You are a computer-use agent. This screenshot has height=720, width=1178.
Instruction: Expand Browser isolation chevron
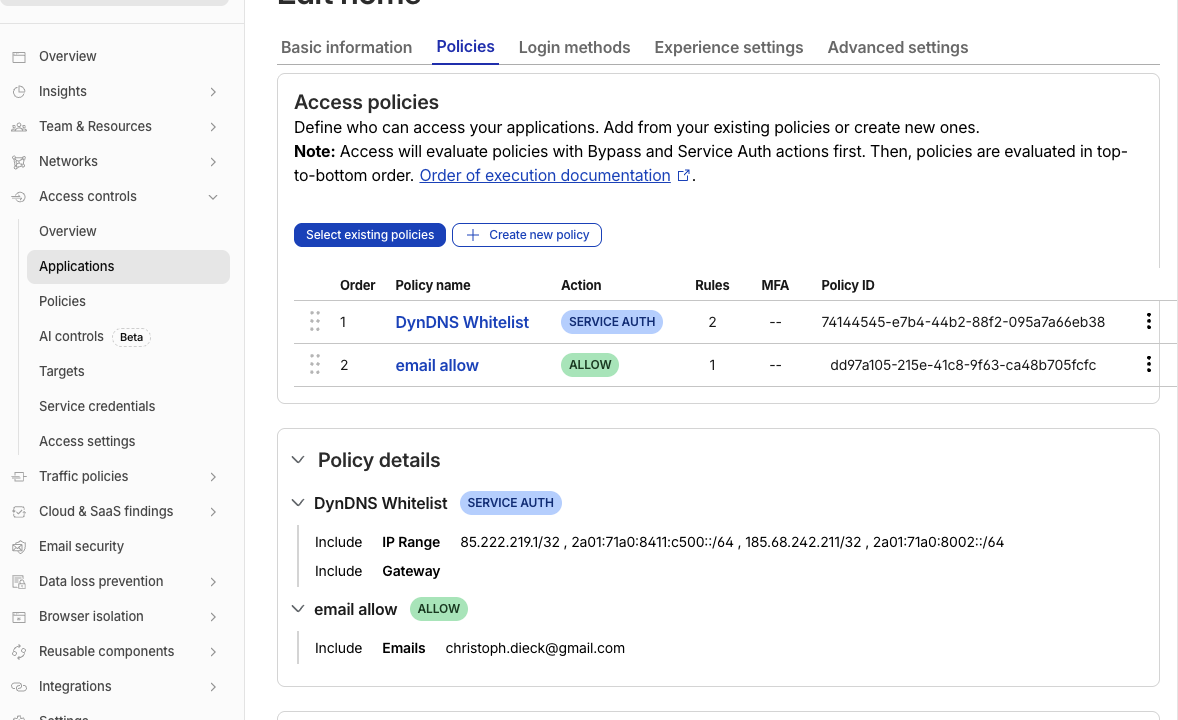pos(213,616)
